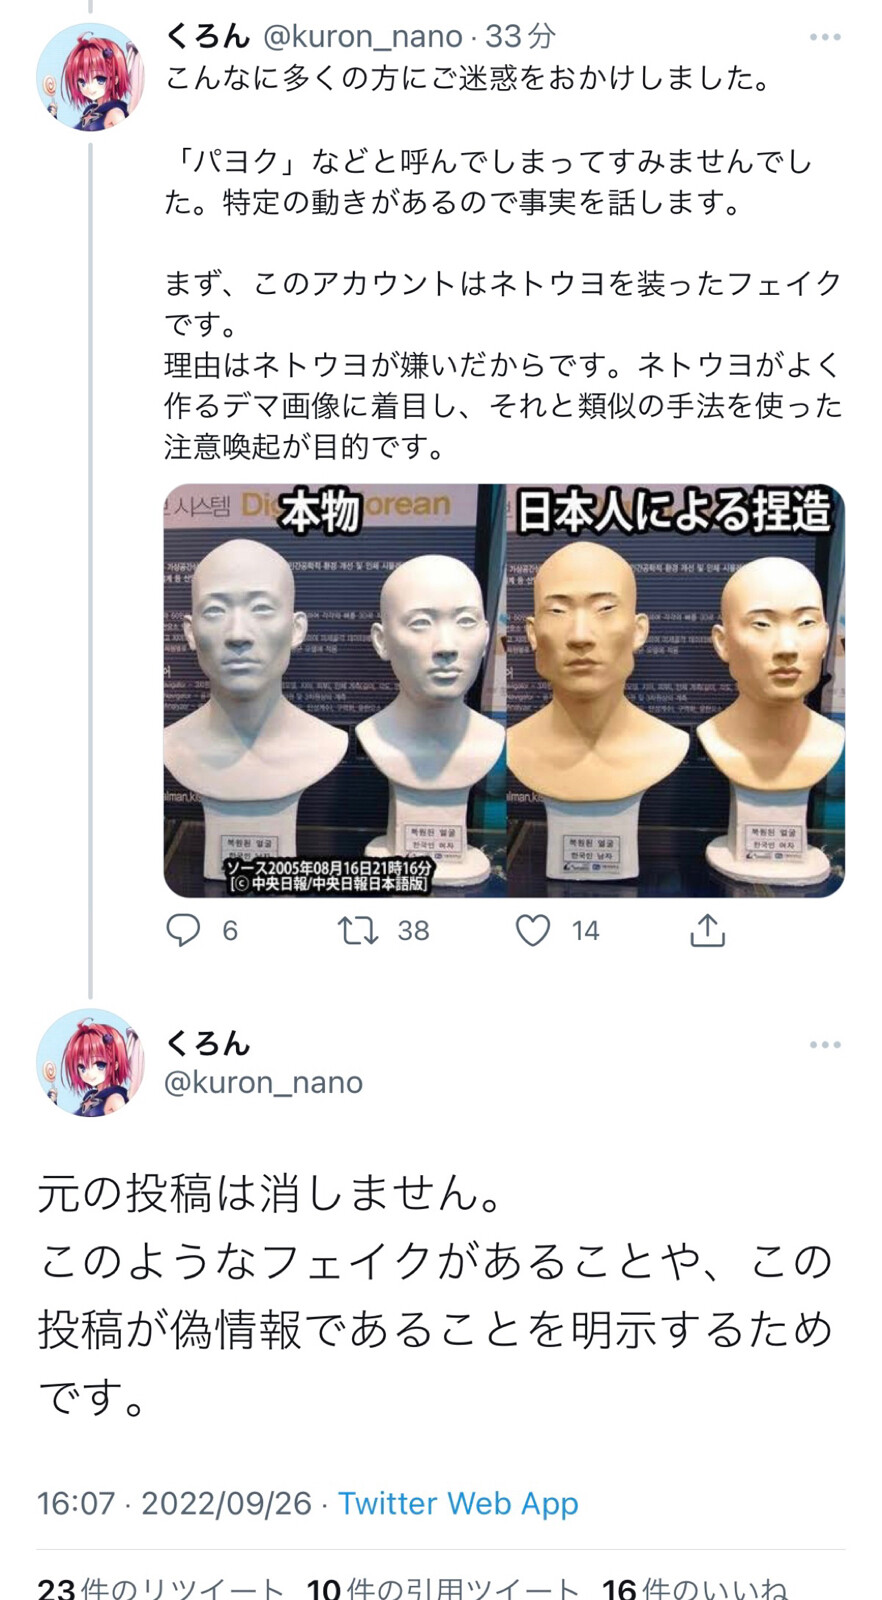The image size is (882, 1600).
Task: Open the @kuron_nano handle under second name
Action: coord(263,1082)
